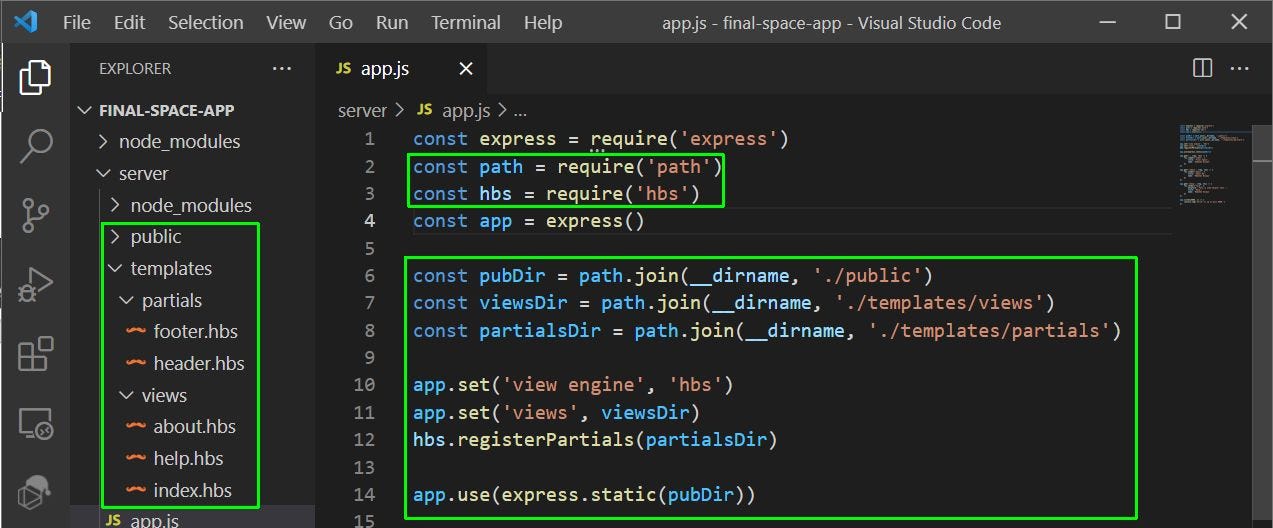Click line number 4 in the gutter
The image size is (1273, 528).
point(369,221)
